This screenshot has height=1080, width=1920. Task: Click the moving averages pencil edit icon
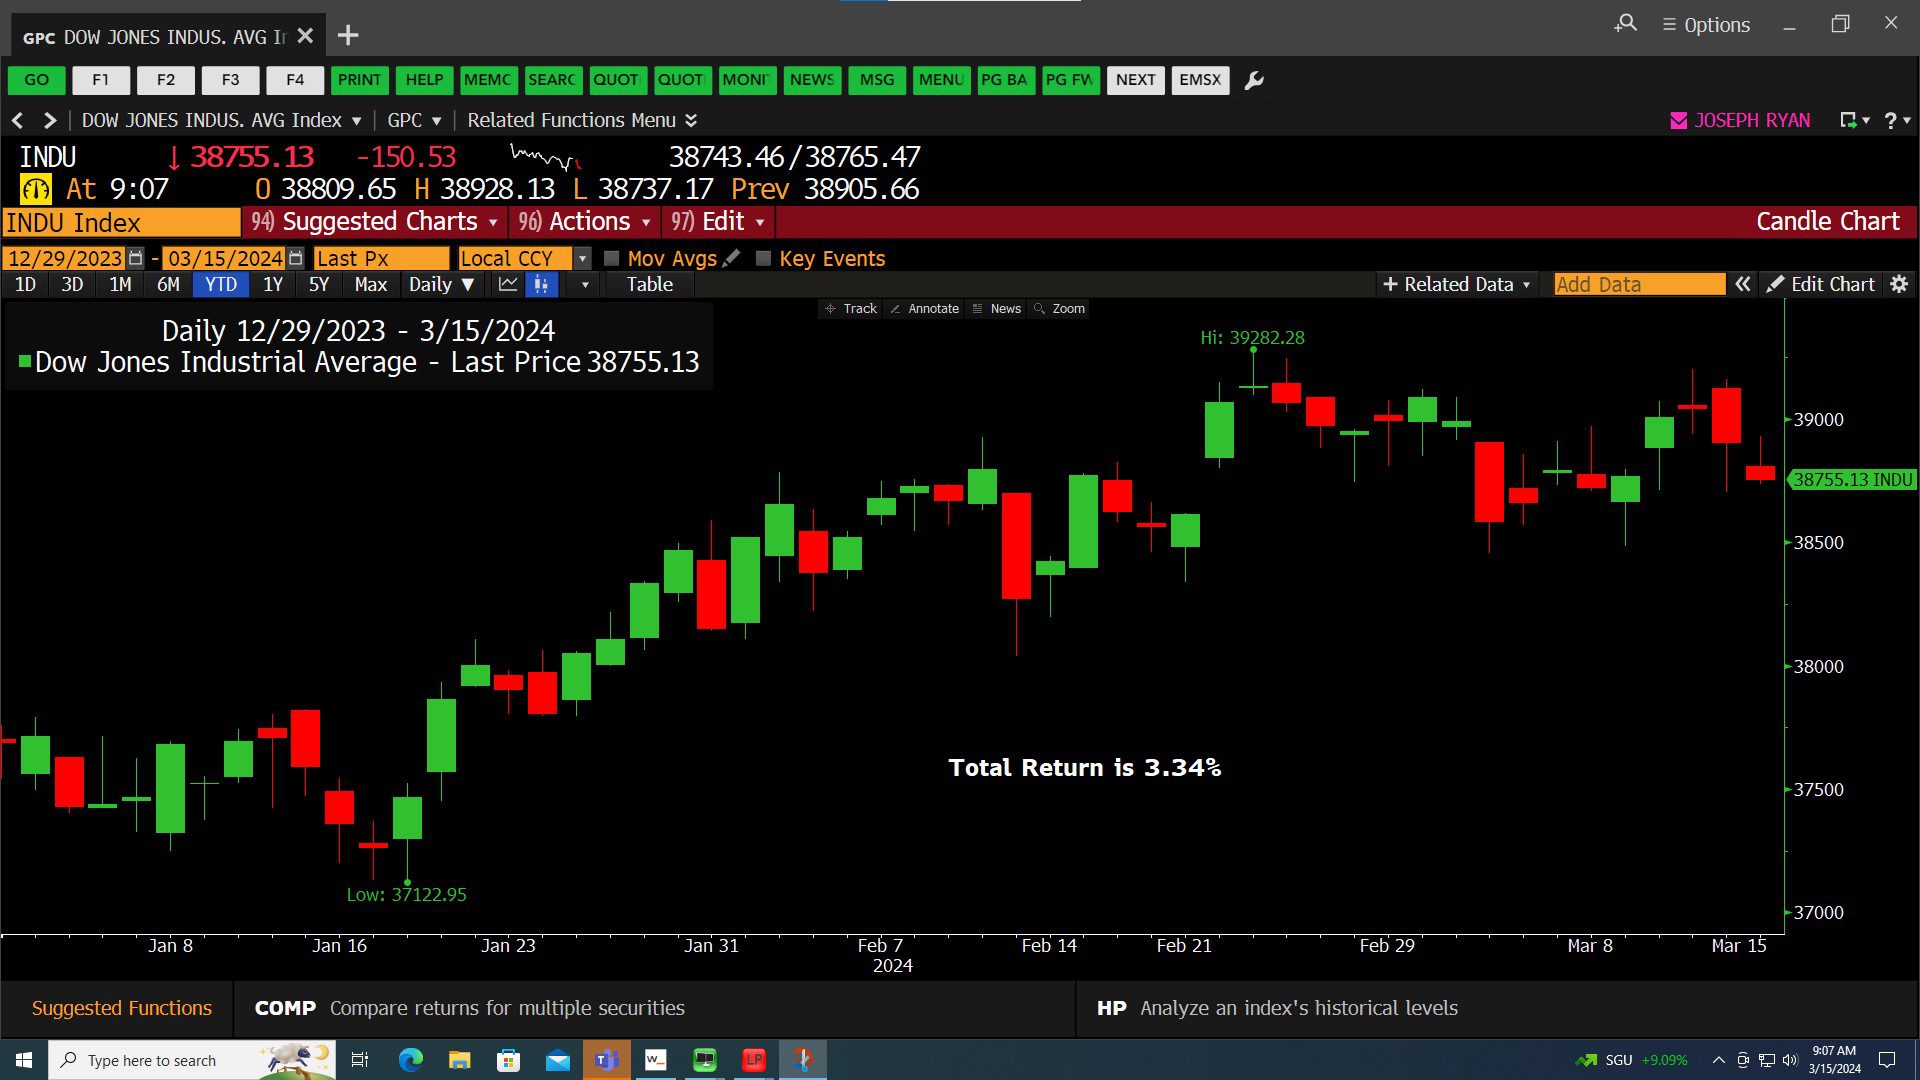pos(732,258)
